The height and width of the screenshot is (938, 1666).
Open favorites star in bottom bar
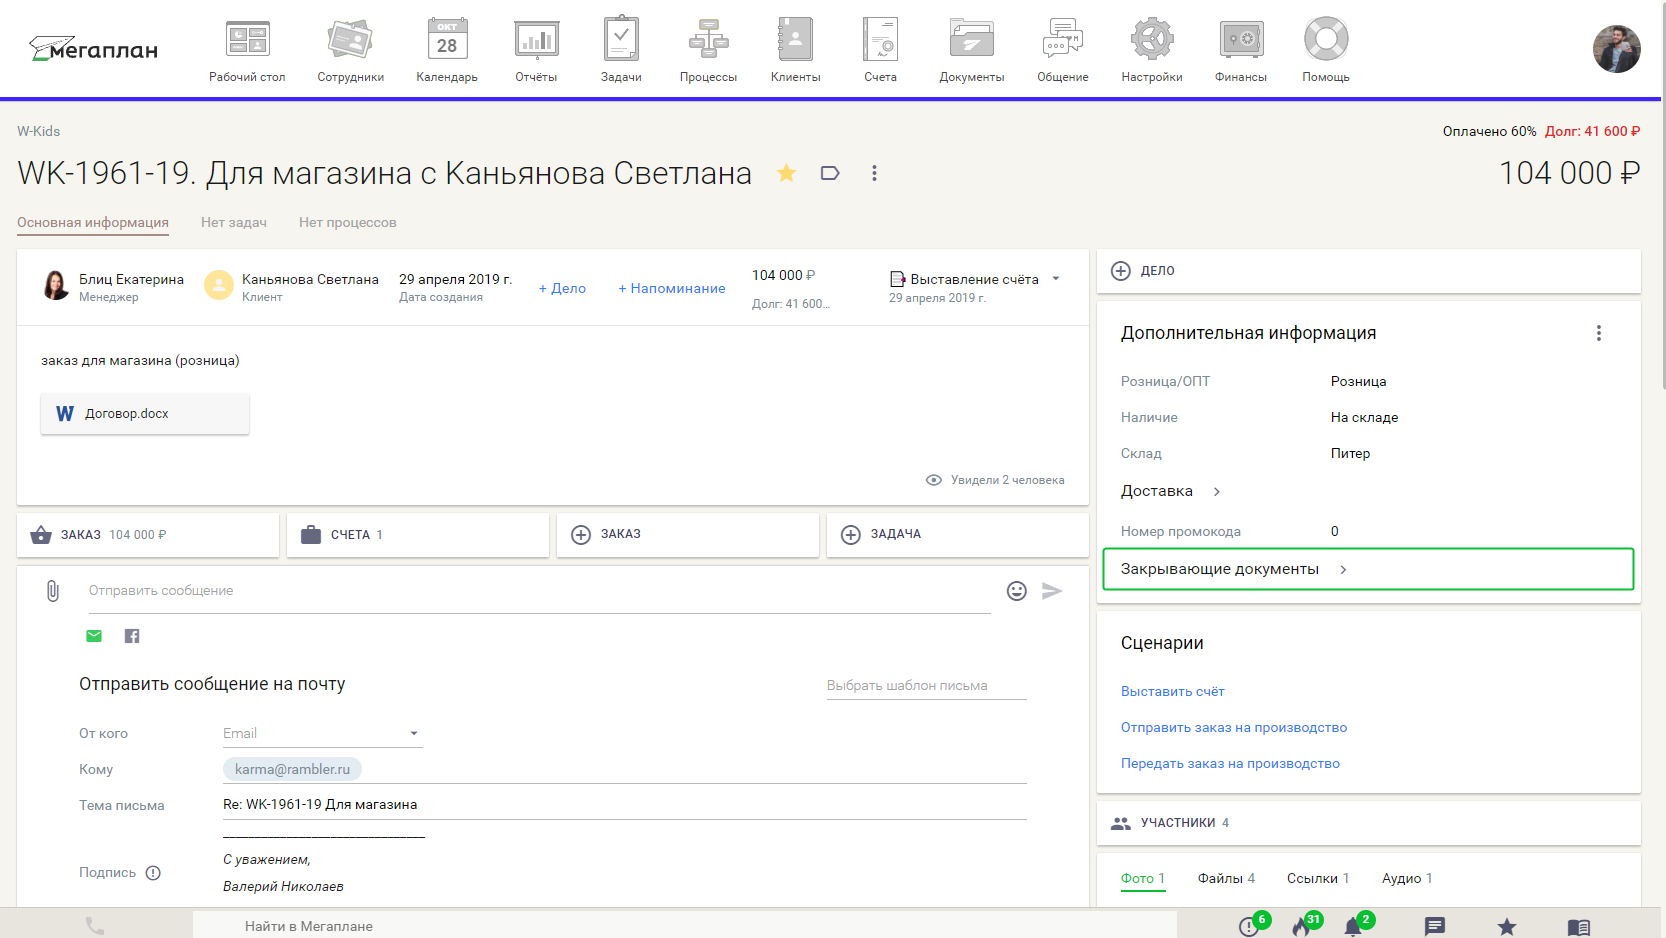click(1507, 927)
